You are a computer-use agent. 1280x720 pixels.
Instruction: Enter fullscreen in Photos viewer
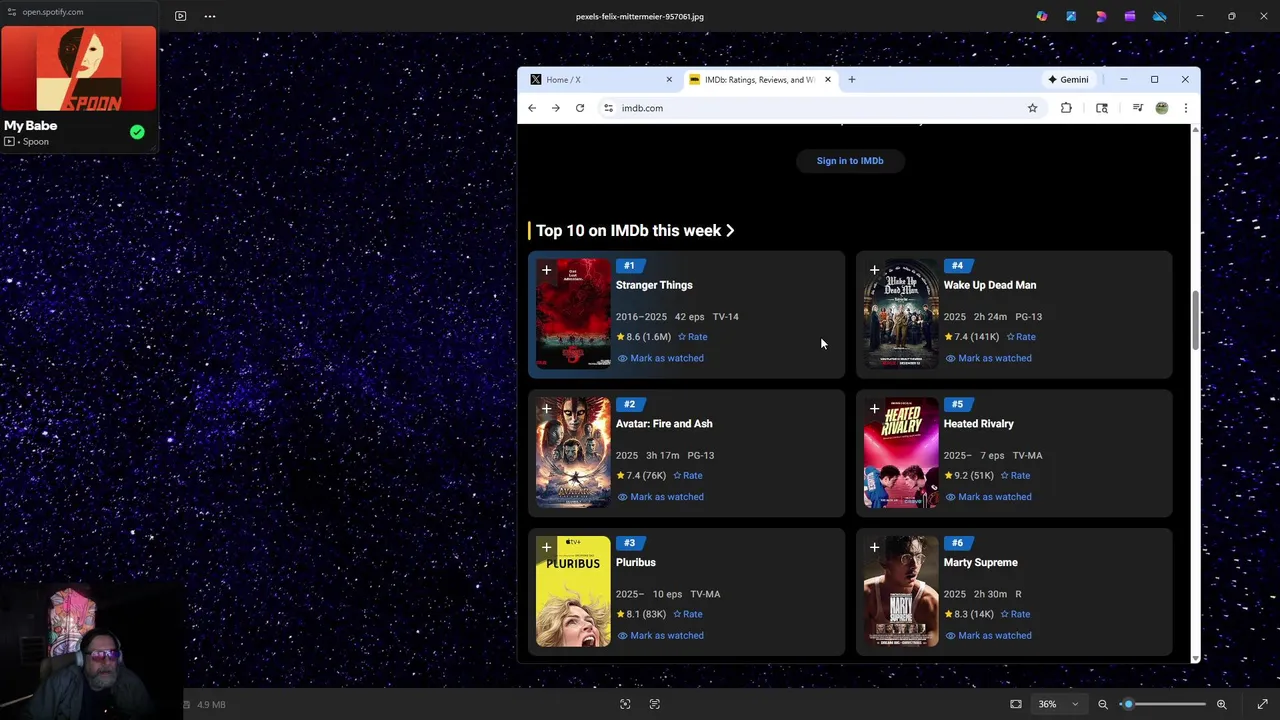point(1262,704)
